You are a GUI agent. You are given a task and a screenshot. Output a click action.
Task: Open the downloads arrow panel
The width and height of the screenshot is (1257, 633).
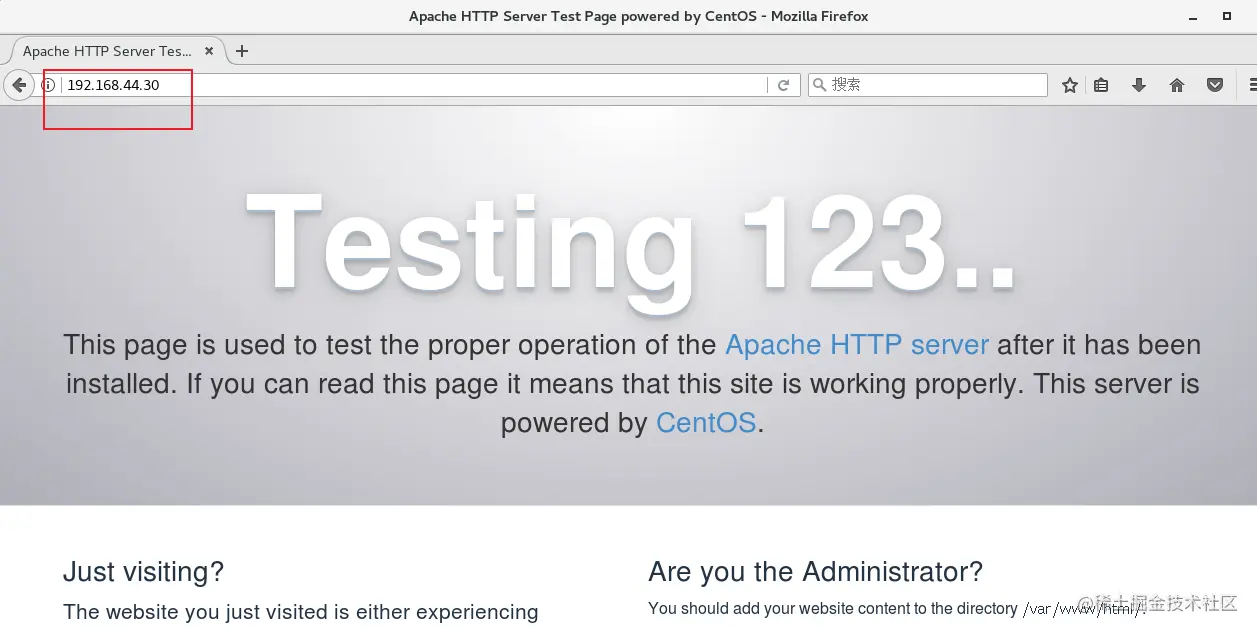(1139, 85)
